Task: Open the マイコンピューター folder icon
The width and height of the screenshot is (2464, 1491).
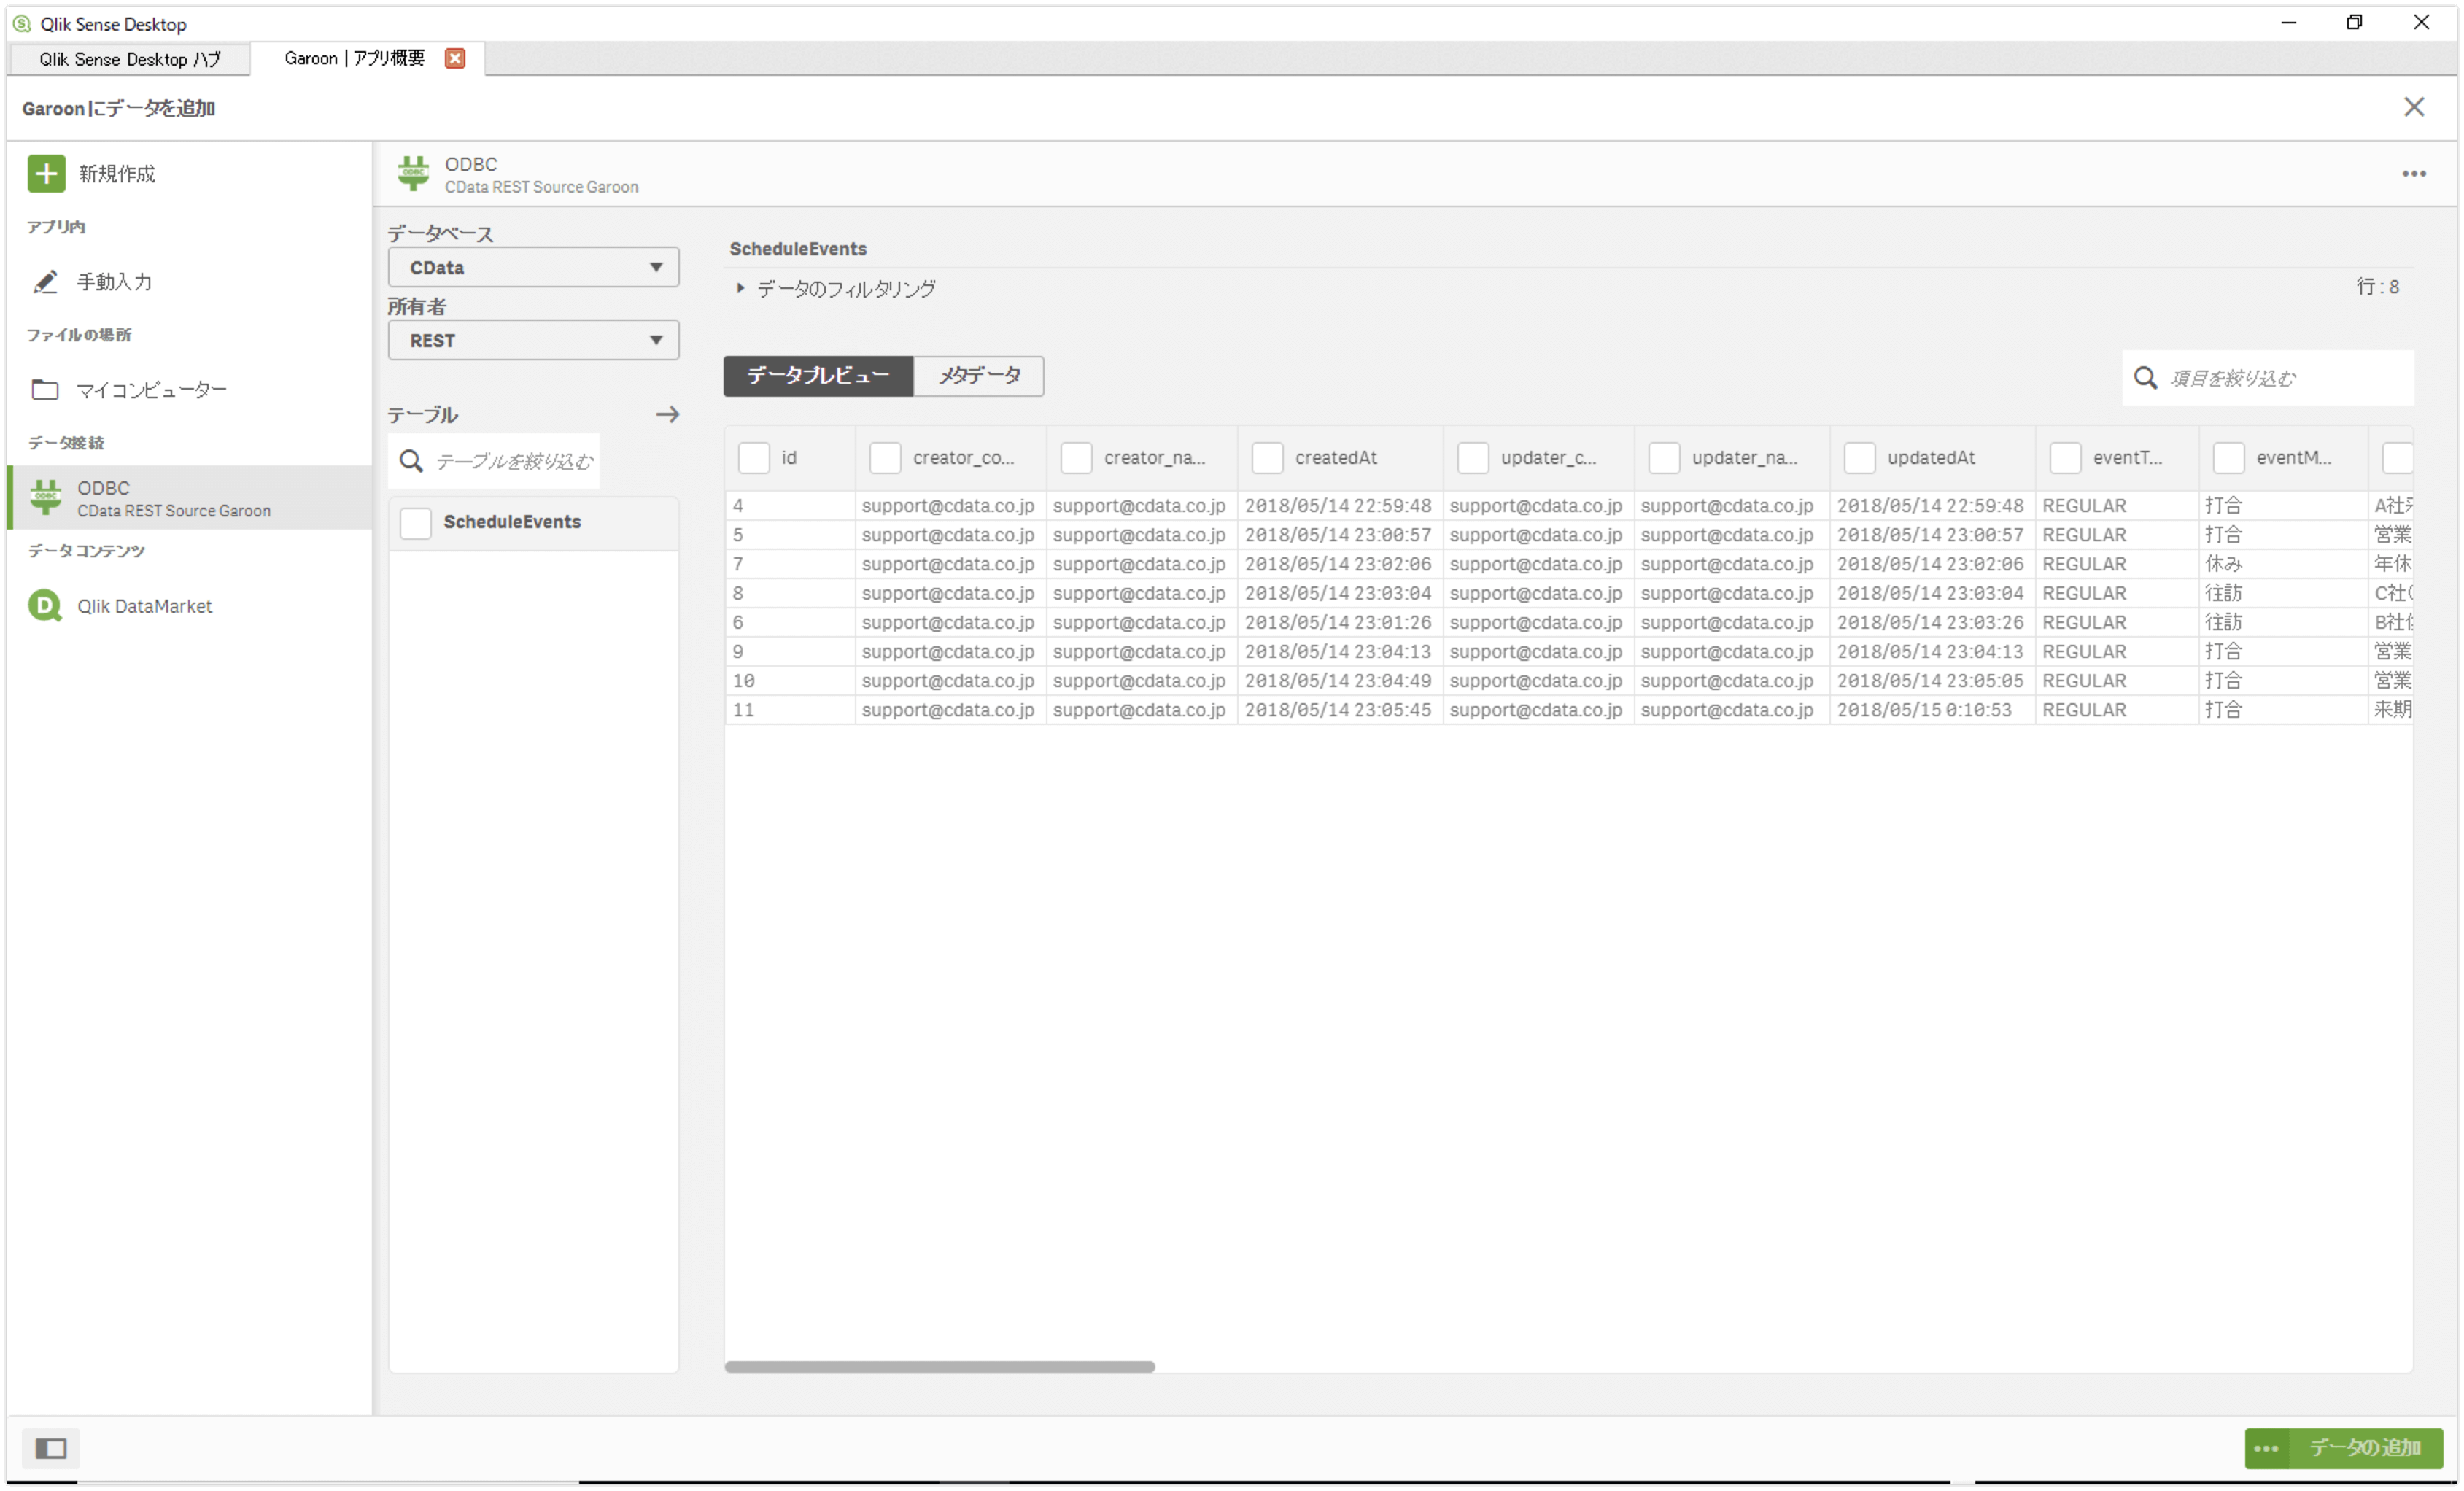Action: pyautogui.click(x=45, y=390)
